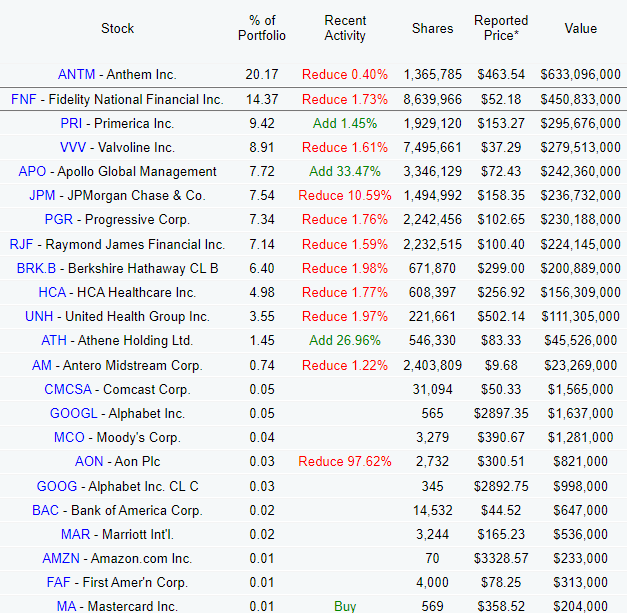629x613 pixels.
Task: Open the MA Mastercard ticker link
Action: (x=66, y=606)
